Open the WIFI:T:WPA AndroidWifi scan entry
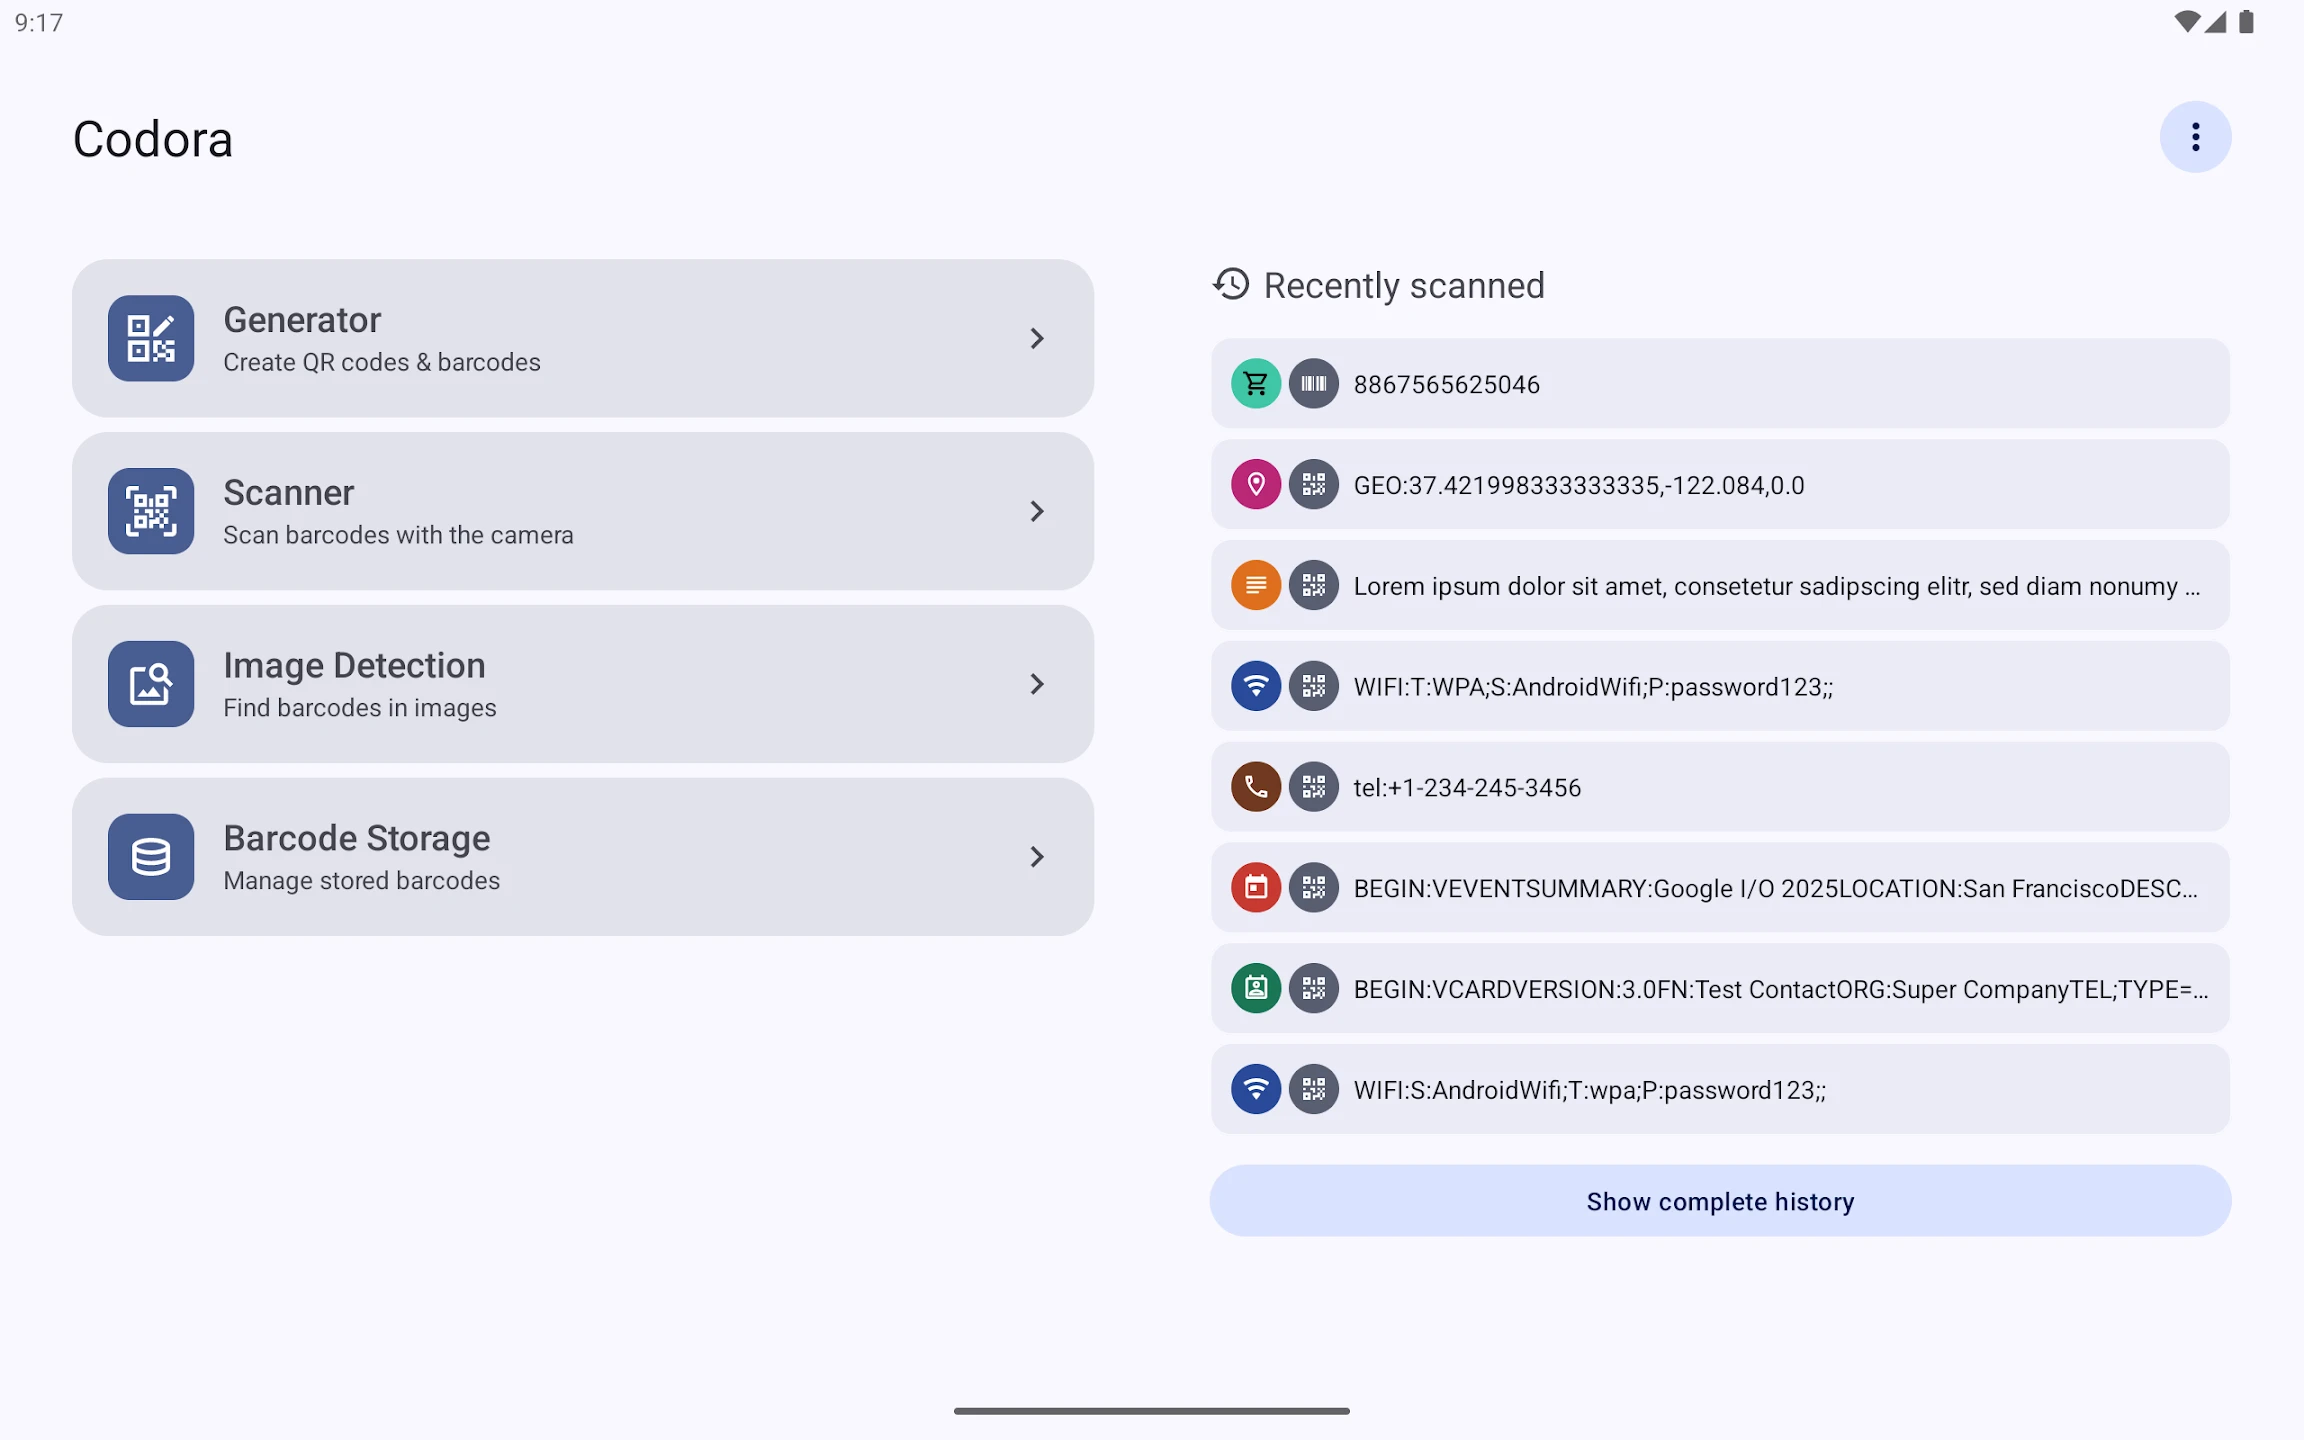The image size is (2304, 1440). 1720,686
